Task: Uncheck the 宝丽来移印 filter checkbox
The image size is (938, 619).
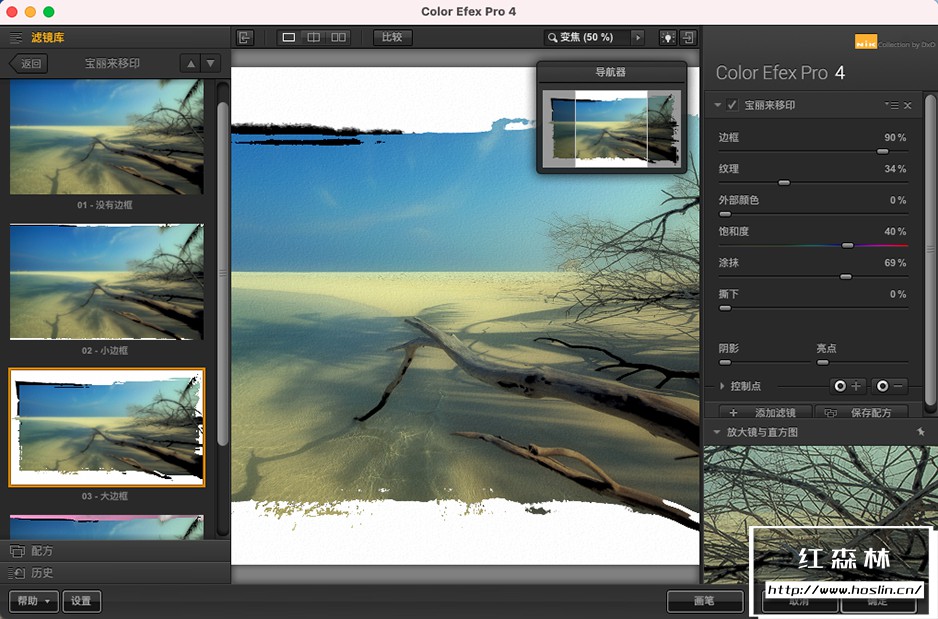Action: tap(732, 105)
